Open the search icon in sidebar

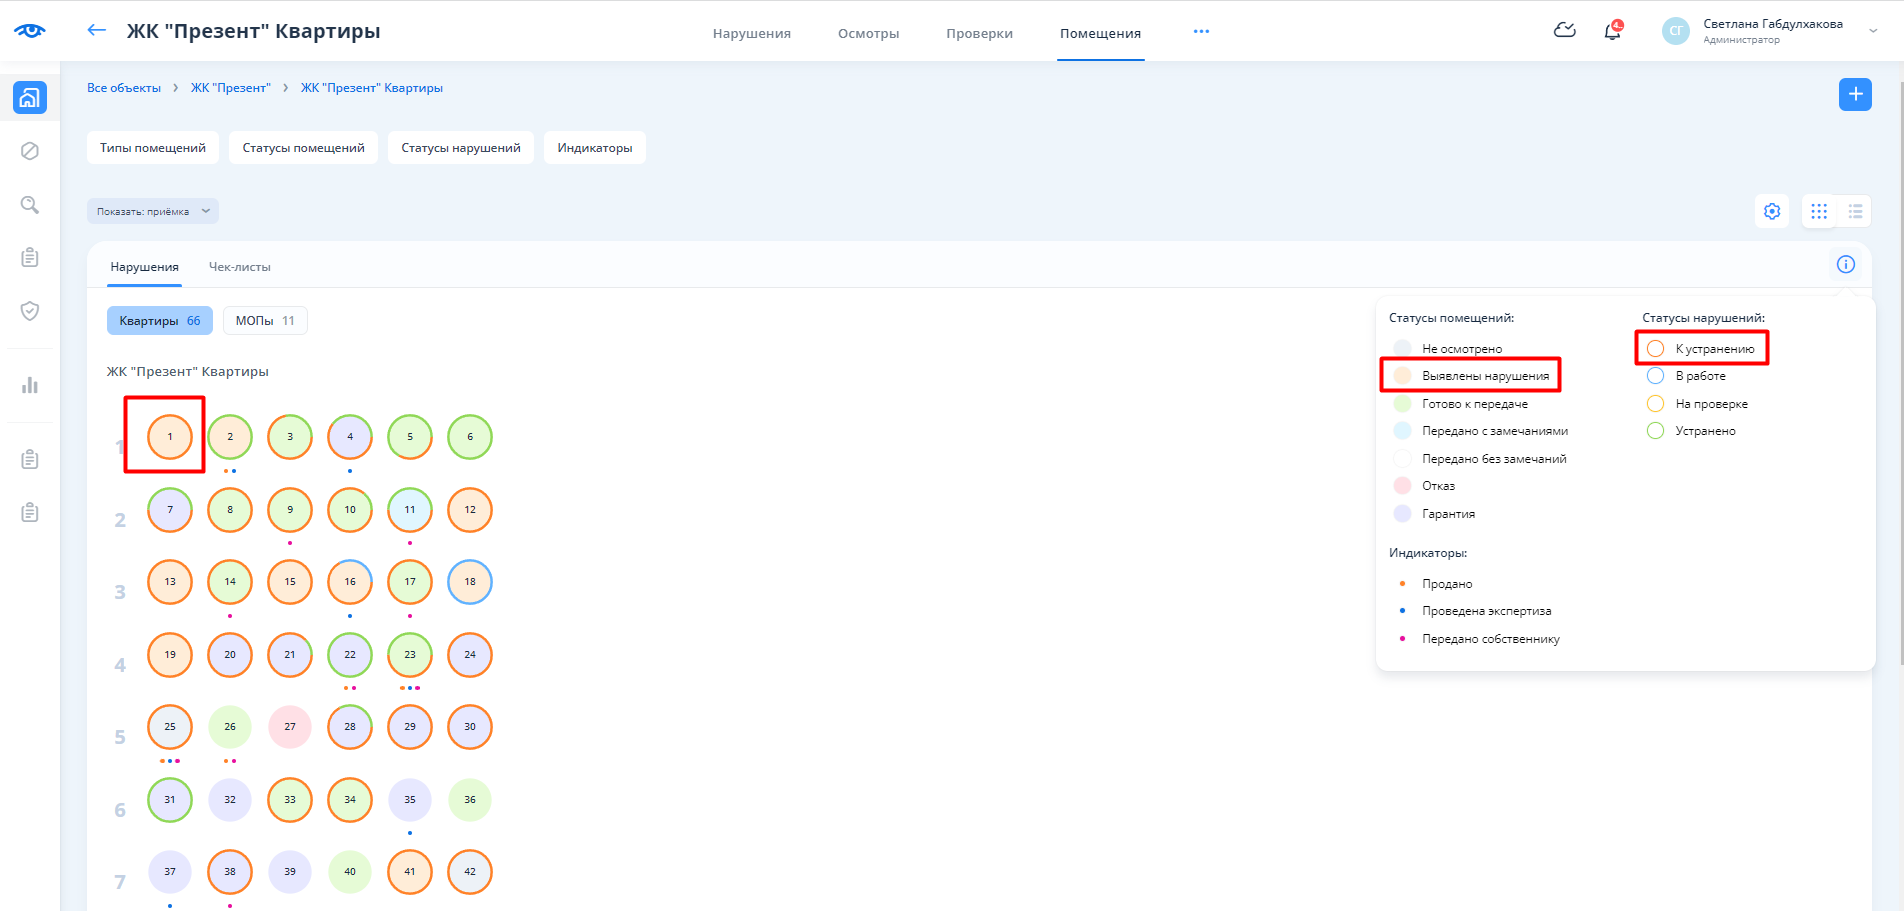pos(30,205)
